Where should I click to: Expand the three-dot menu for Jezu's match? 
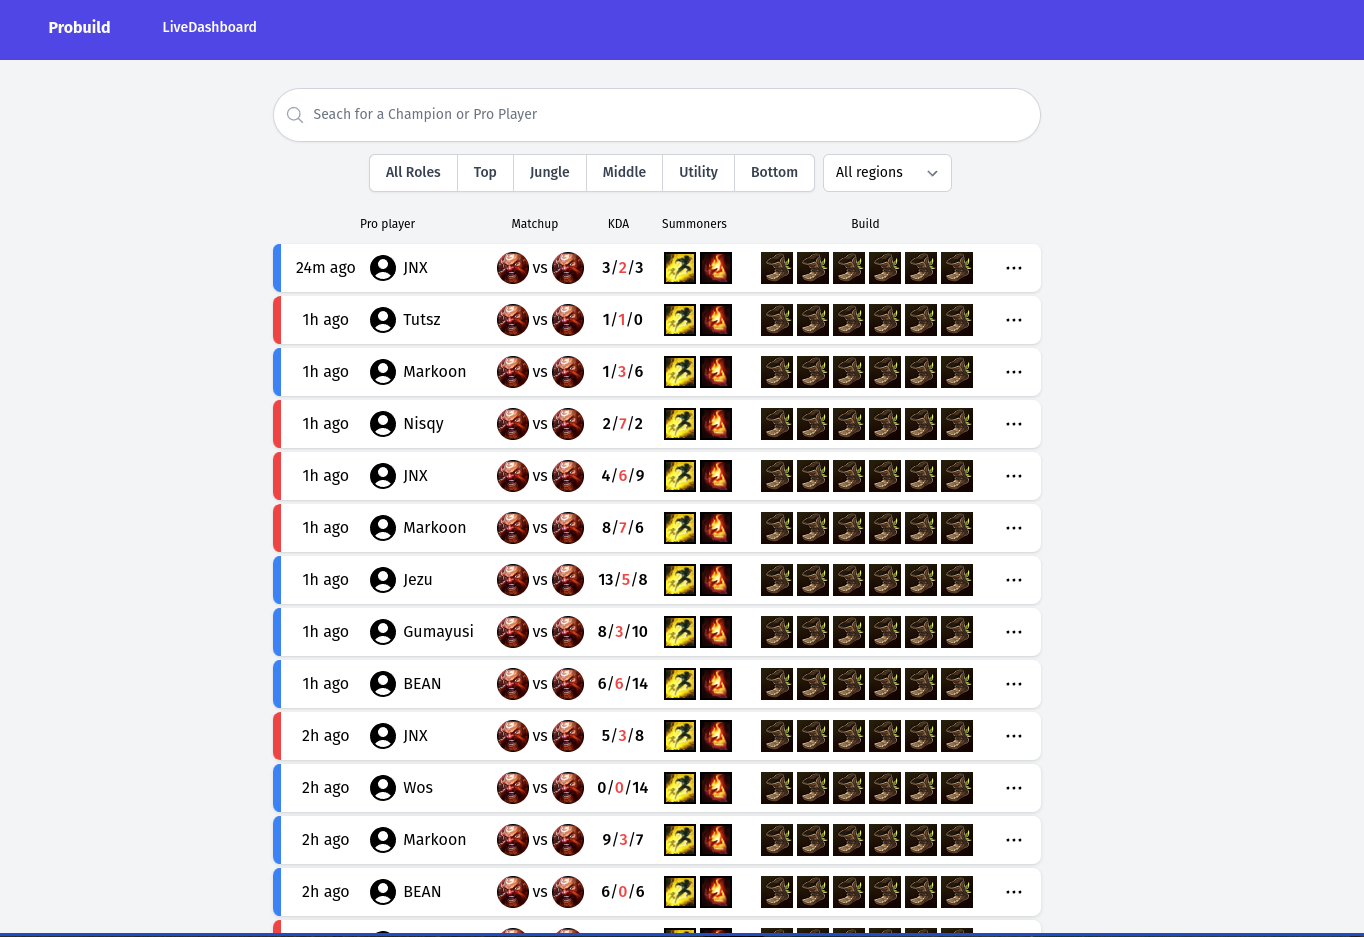(x=1014, y=580)
